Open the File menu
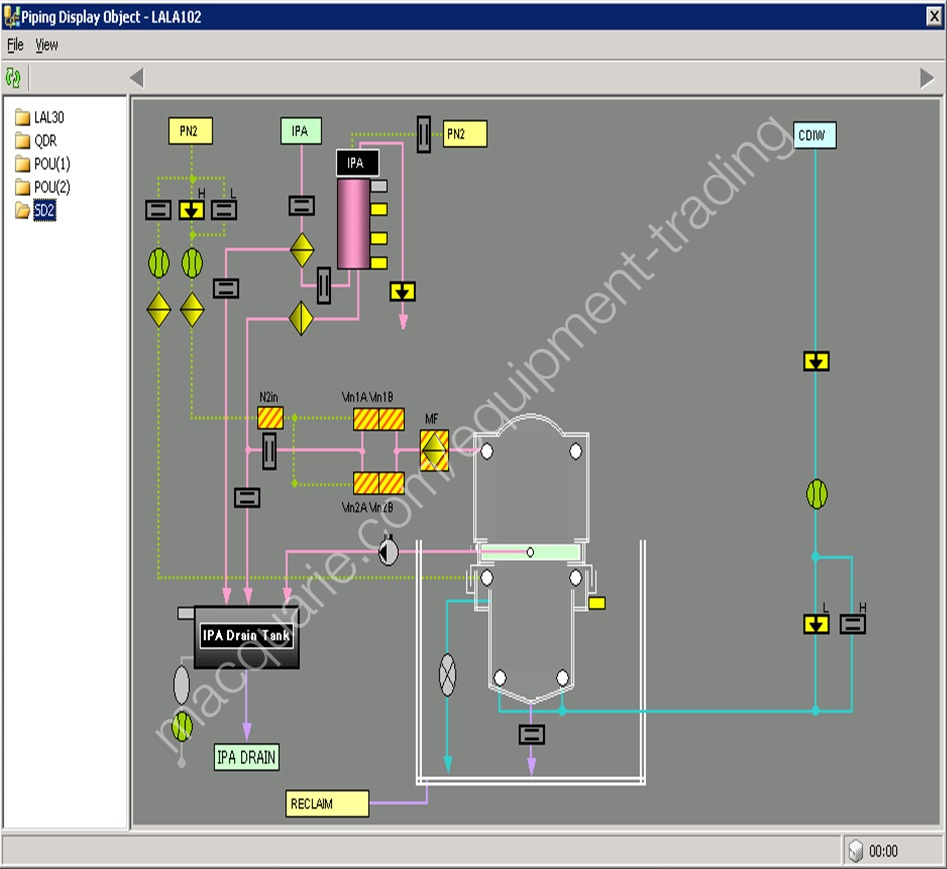The height and width of the screenshot is (869, 947). click(15, 45)
